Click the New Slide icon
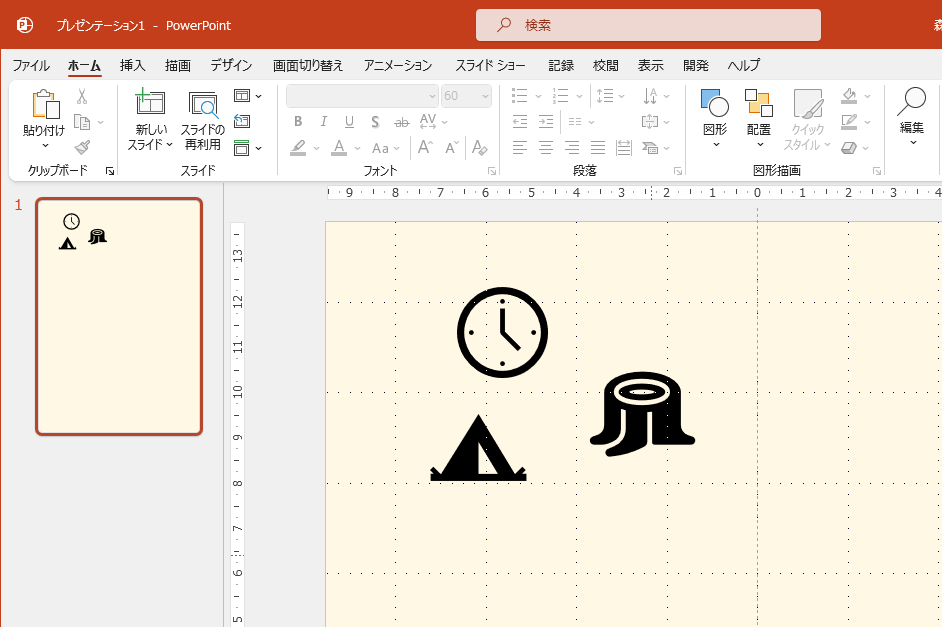The height and width of the screenshot is (627, 942). 150,102
